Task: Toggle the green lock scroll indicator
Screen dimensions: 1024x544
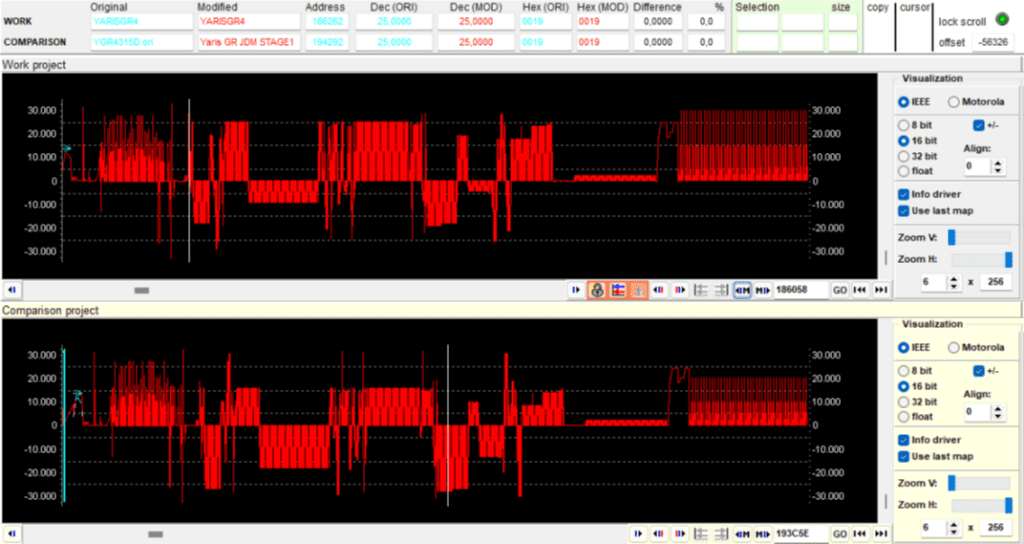Action: [x=1001, y=19]
